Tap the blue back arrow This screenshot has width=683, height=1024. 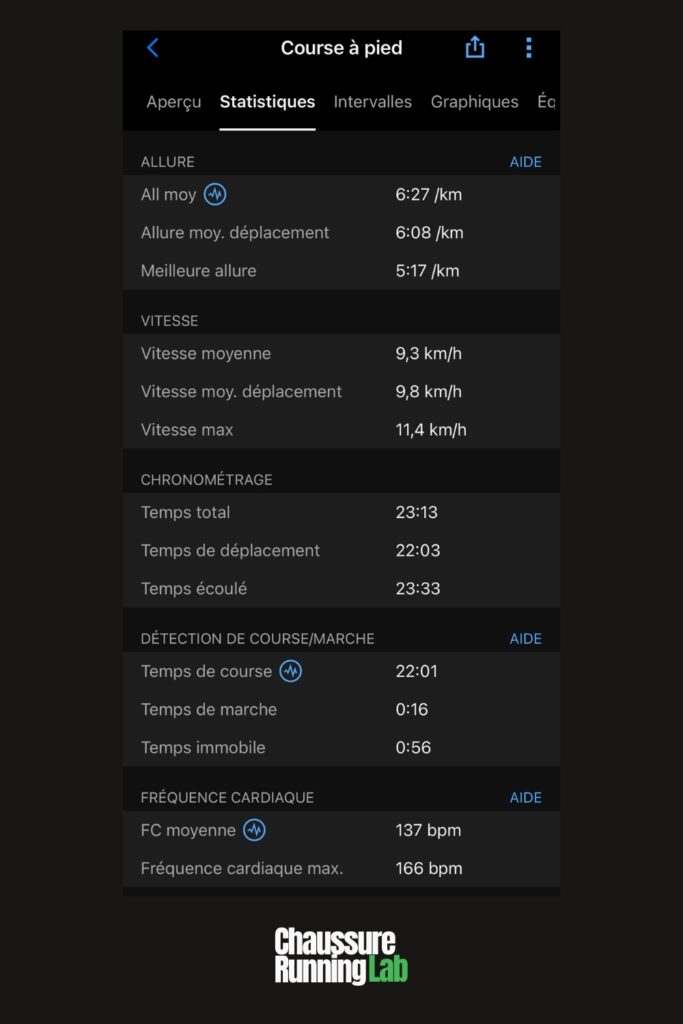pos(153,48)
